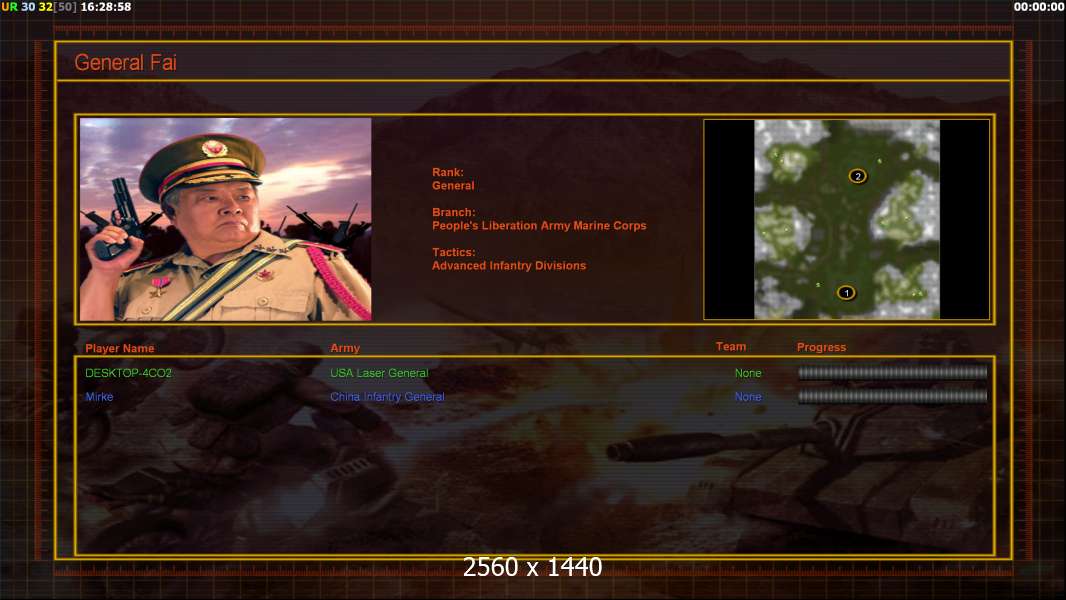Click the DESKTOP-4CO2 loading progress bar
The width and height of the screenshot is (1066, 600).
[892, 372]
